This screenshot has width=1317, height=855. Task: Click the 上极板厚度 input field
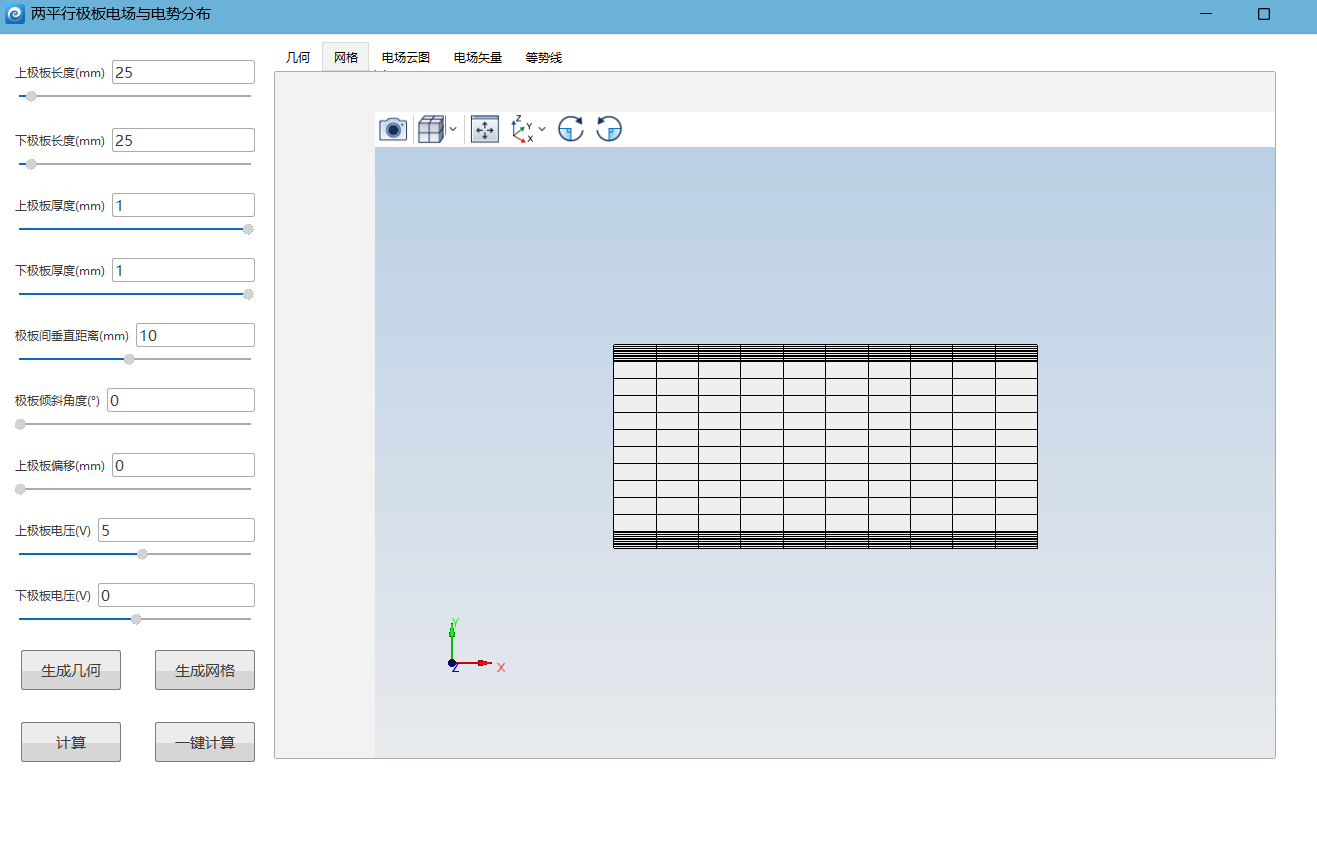point(183,205)
